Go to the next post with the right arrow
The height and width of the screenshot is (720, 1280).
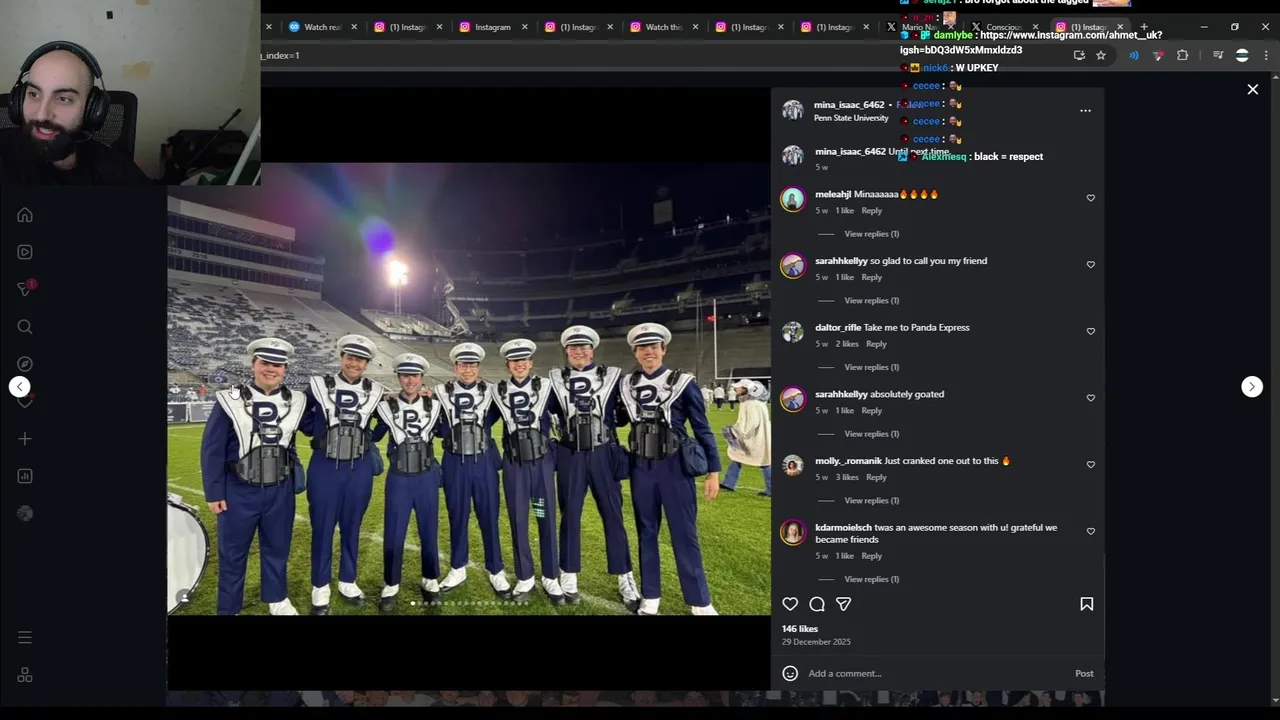click(1252, 387)
